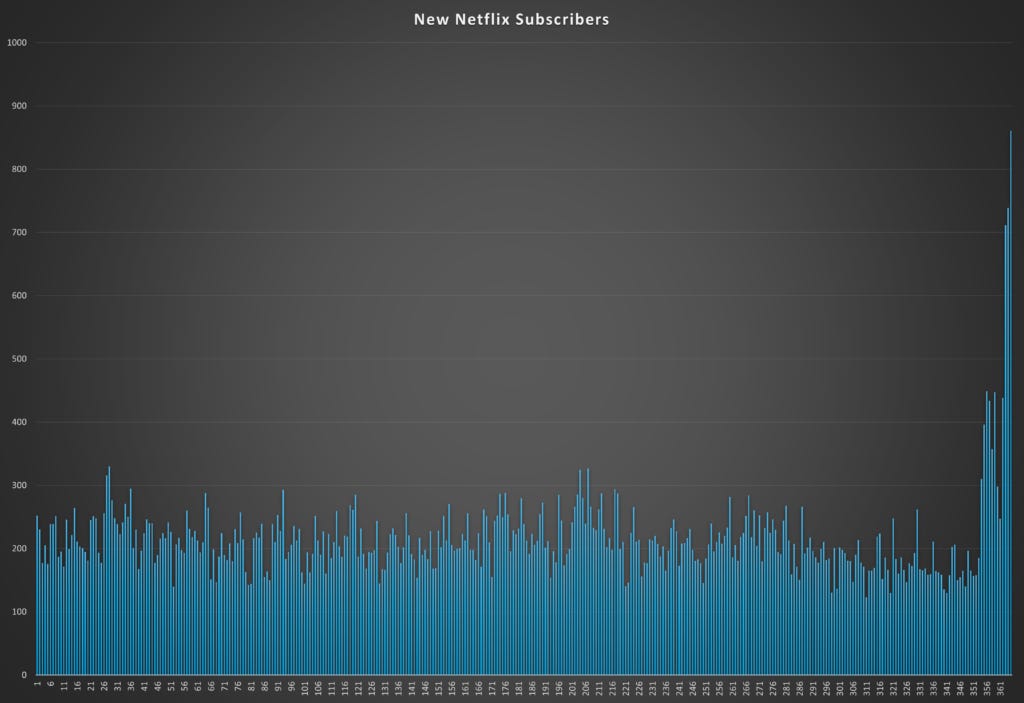Select the 400 y-axis value
This screenshot has height=703, width=1024.
19,422
